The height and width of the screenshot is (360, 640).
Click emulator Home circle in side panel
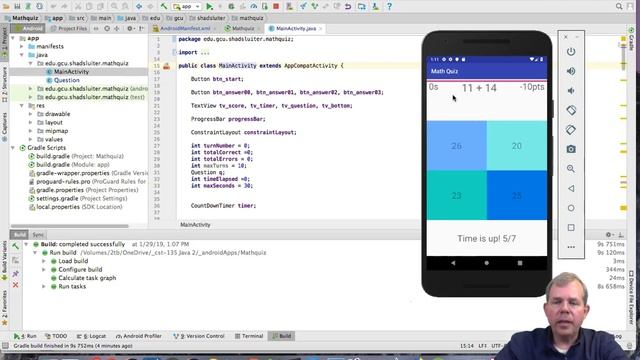tap(571, 208)
